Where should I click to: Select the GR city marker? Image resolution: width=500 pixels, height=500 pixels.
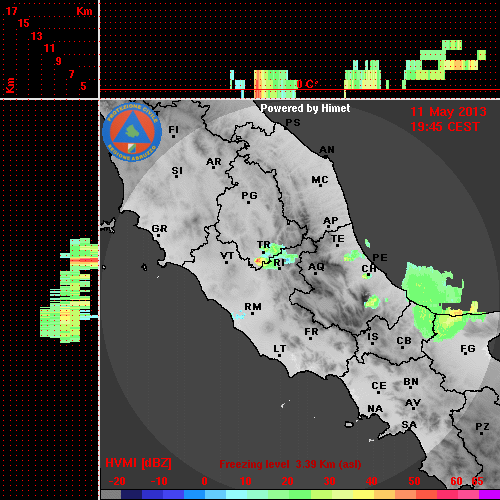click(x=158, y=235)
